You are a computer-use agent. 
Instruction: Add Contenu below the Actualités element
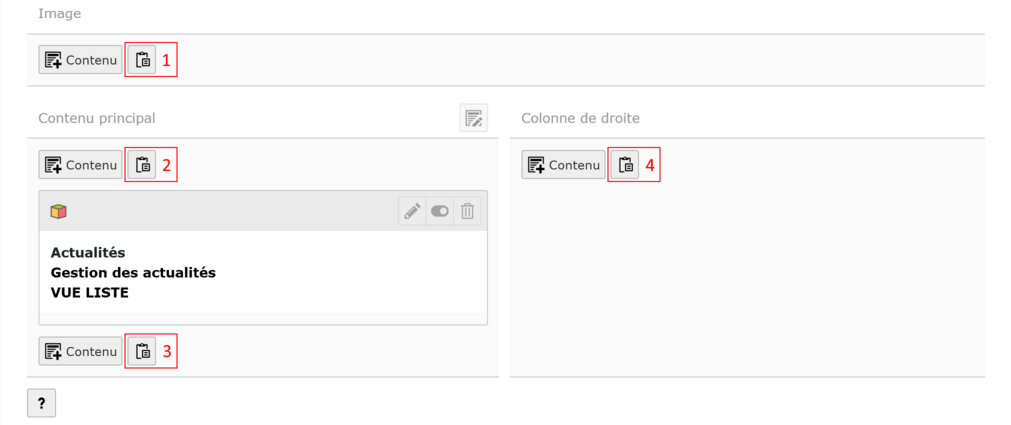tap(80, 351)
